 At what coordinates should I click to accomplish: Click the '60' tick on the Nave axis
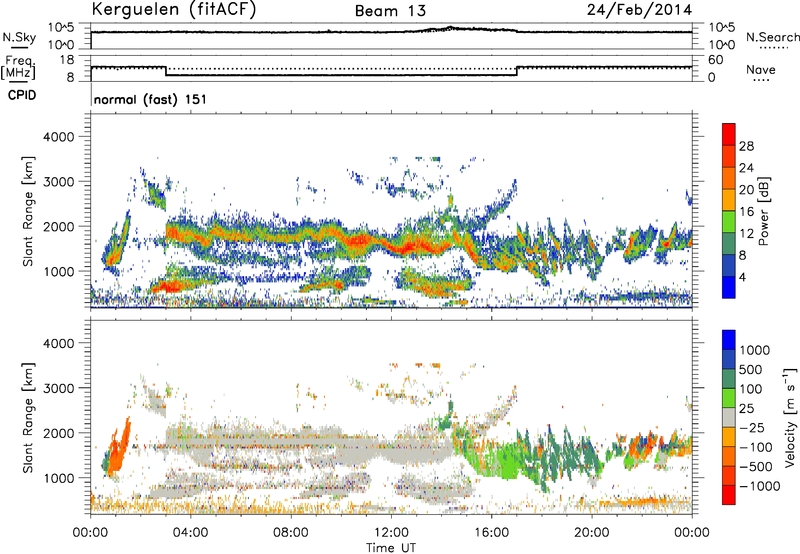click(715, 60)
